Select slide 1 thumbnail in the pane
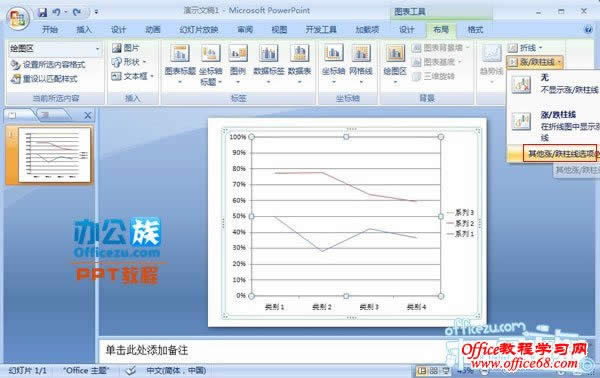The image size is (600, 378). 54,155
